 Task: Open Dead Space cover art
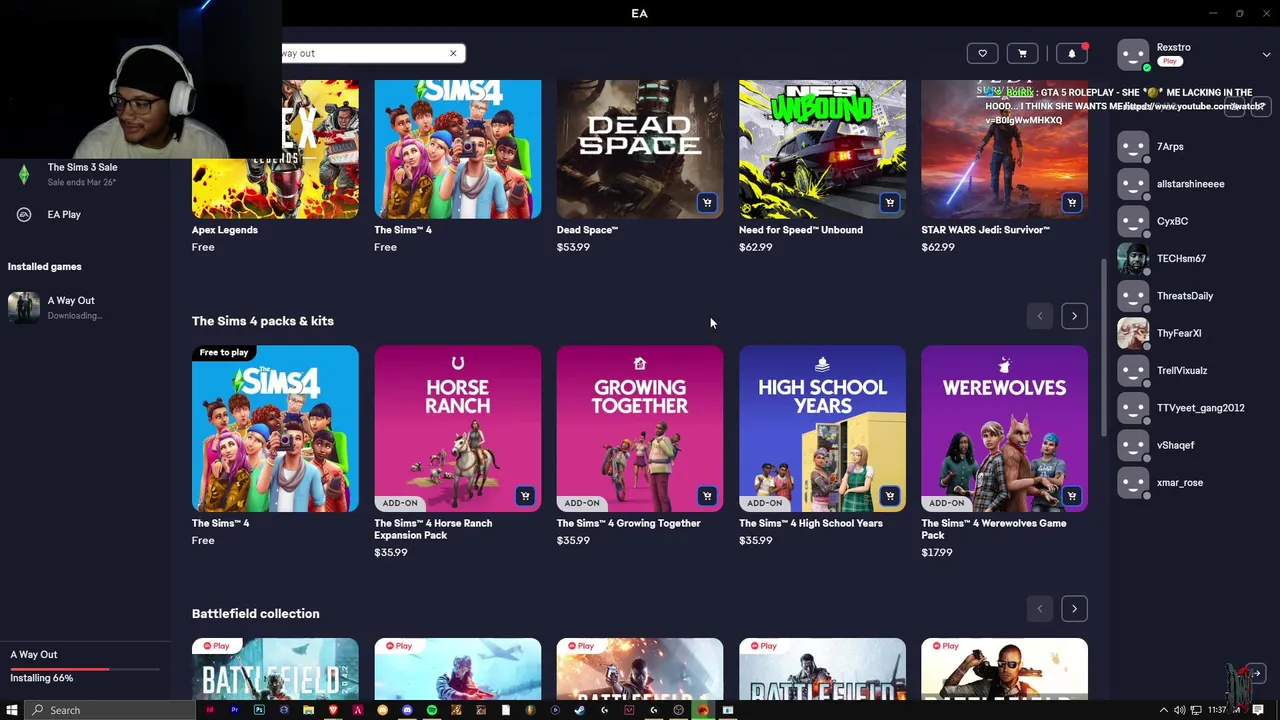640,149
